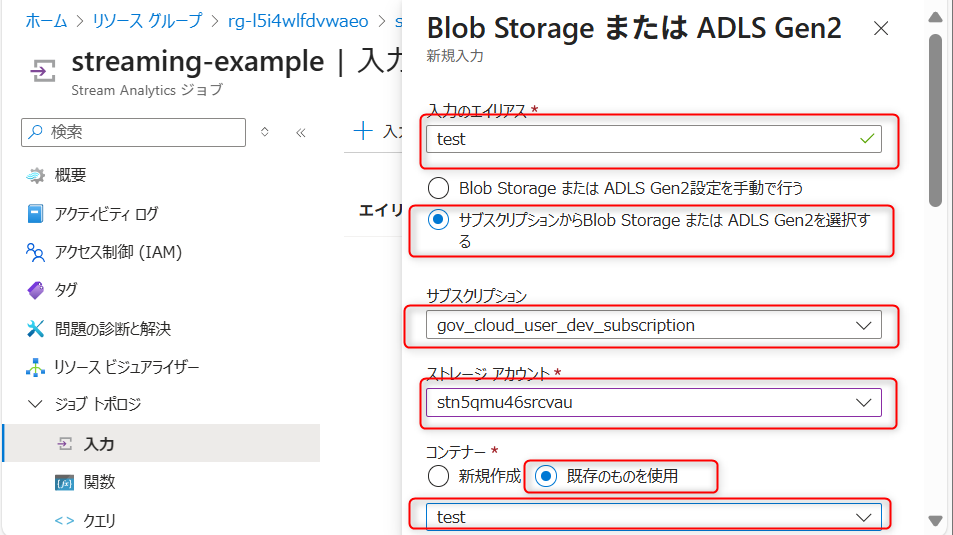The width and height of the screenshot is (953, 535).
Task: Open クエリ in the job topology menu
Action: point(99,520)
